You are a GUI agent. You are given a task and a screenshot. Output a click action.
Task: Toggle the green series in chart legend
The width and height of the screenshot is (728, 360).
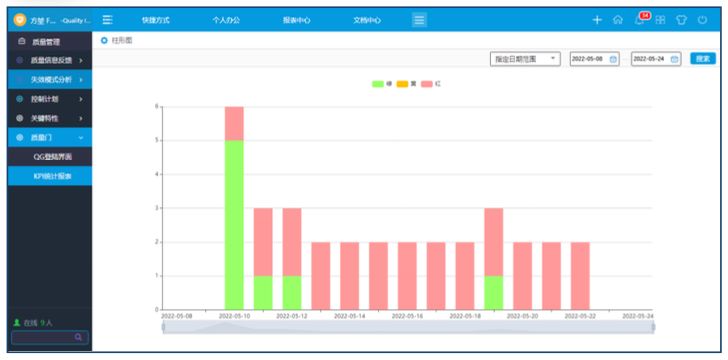[x=382, y=84]
